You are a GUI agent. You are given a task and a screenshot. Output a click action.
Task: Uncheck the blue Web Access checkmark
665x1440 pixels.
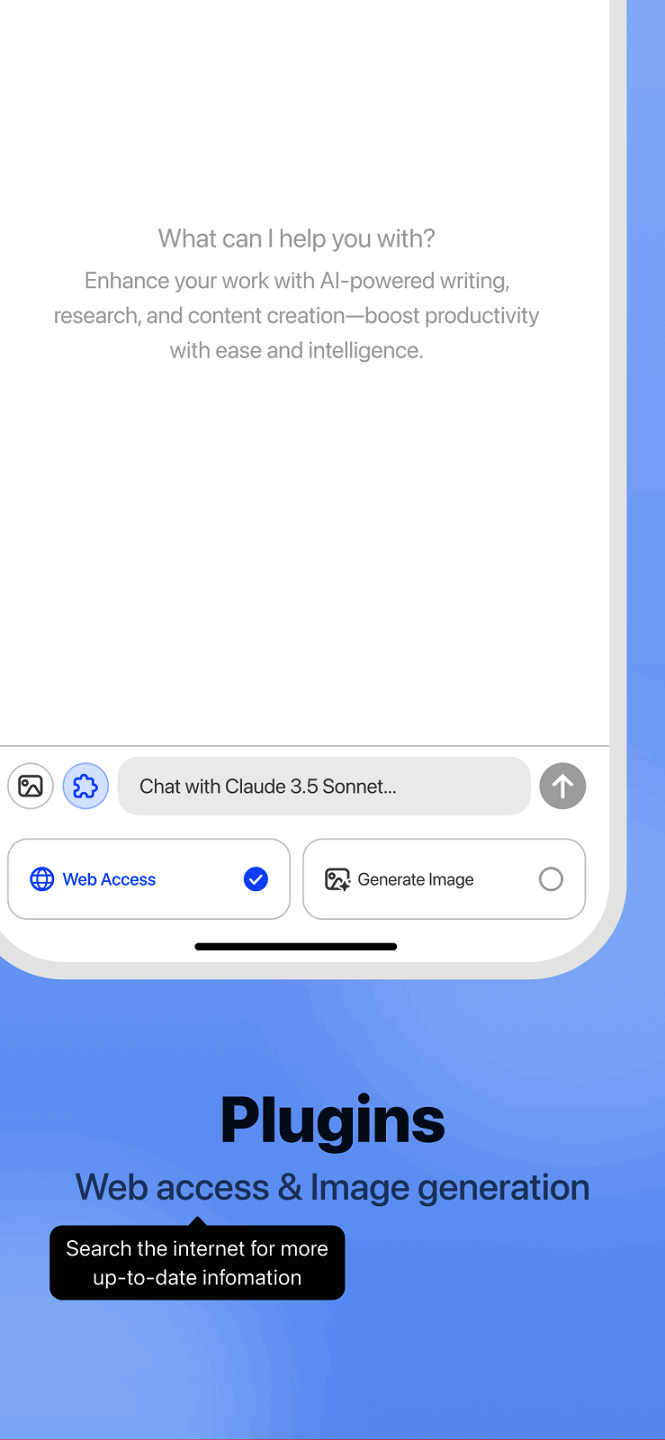point(256,879)
